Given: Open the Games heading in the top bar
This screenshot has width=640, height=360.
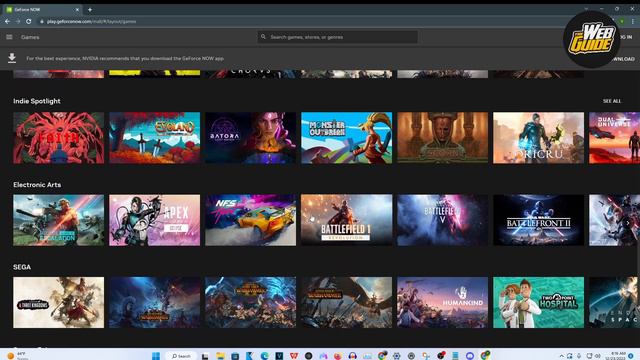Looking at the screenshot, I should pyautogui.click(x=30, y=37).
